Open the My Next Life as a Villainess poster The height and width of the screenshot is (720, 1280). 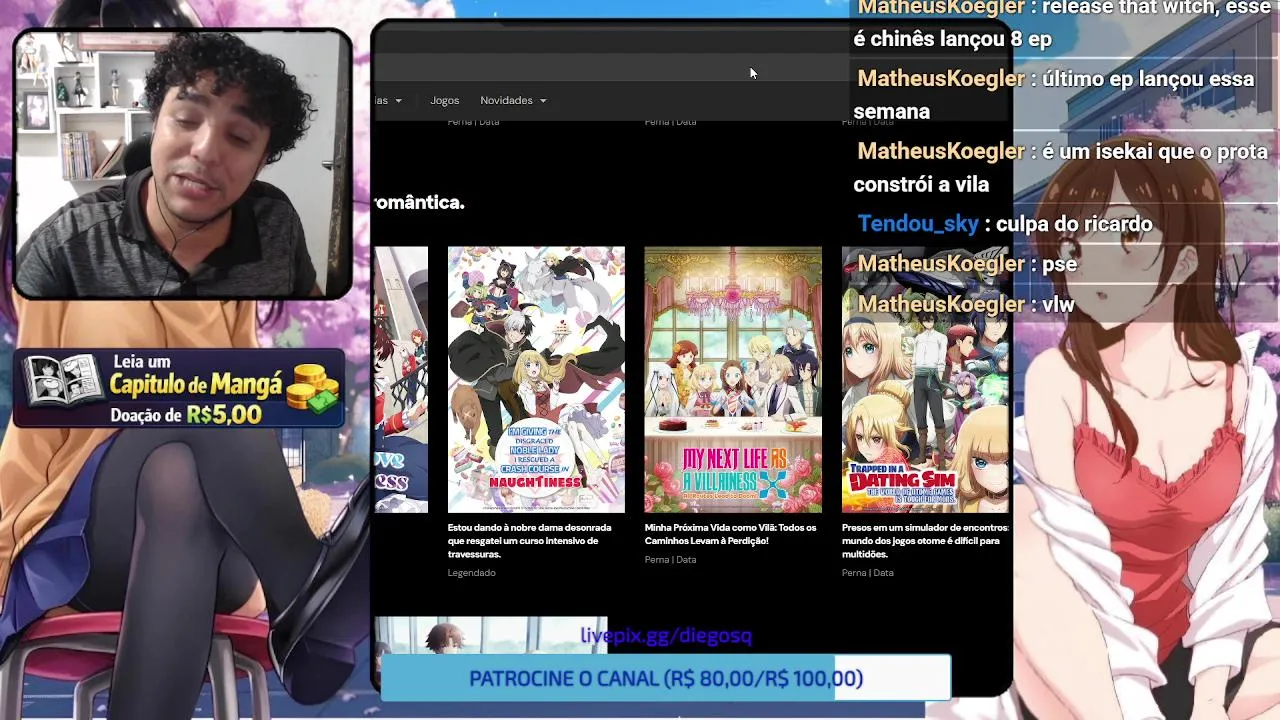point(733,379)
